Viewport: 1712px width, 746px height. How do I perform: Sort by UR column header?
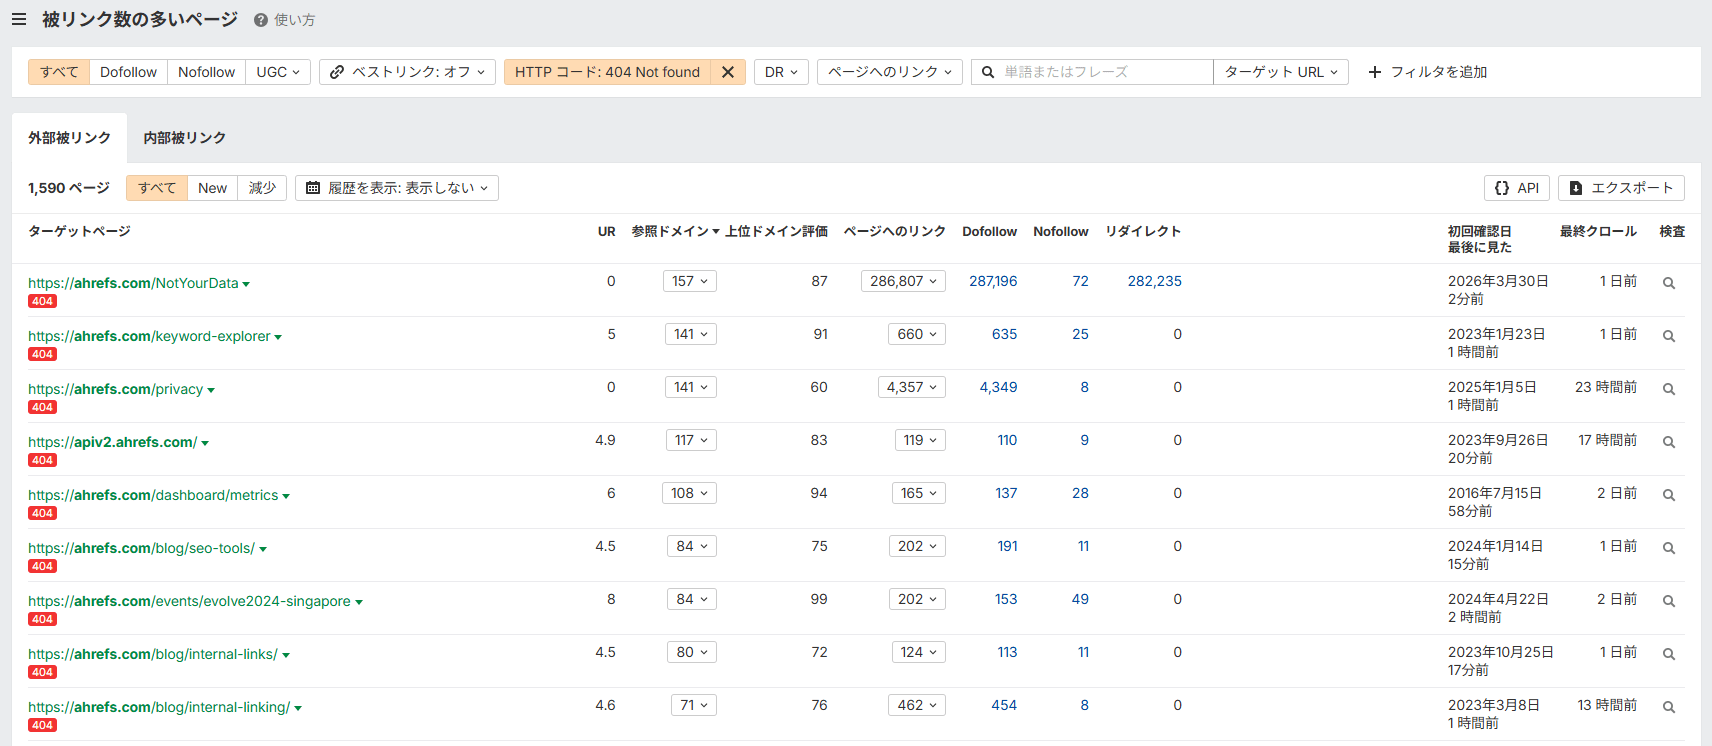coord(606,231)
